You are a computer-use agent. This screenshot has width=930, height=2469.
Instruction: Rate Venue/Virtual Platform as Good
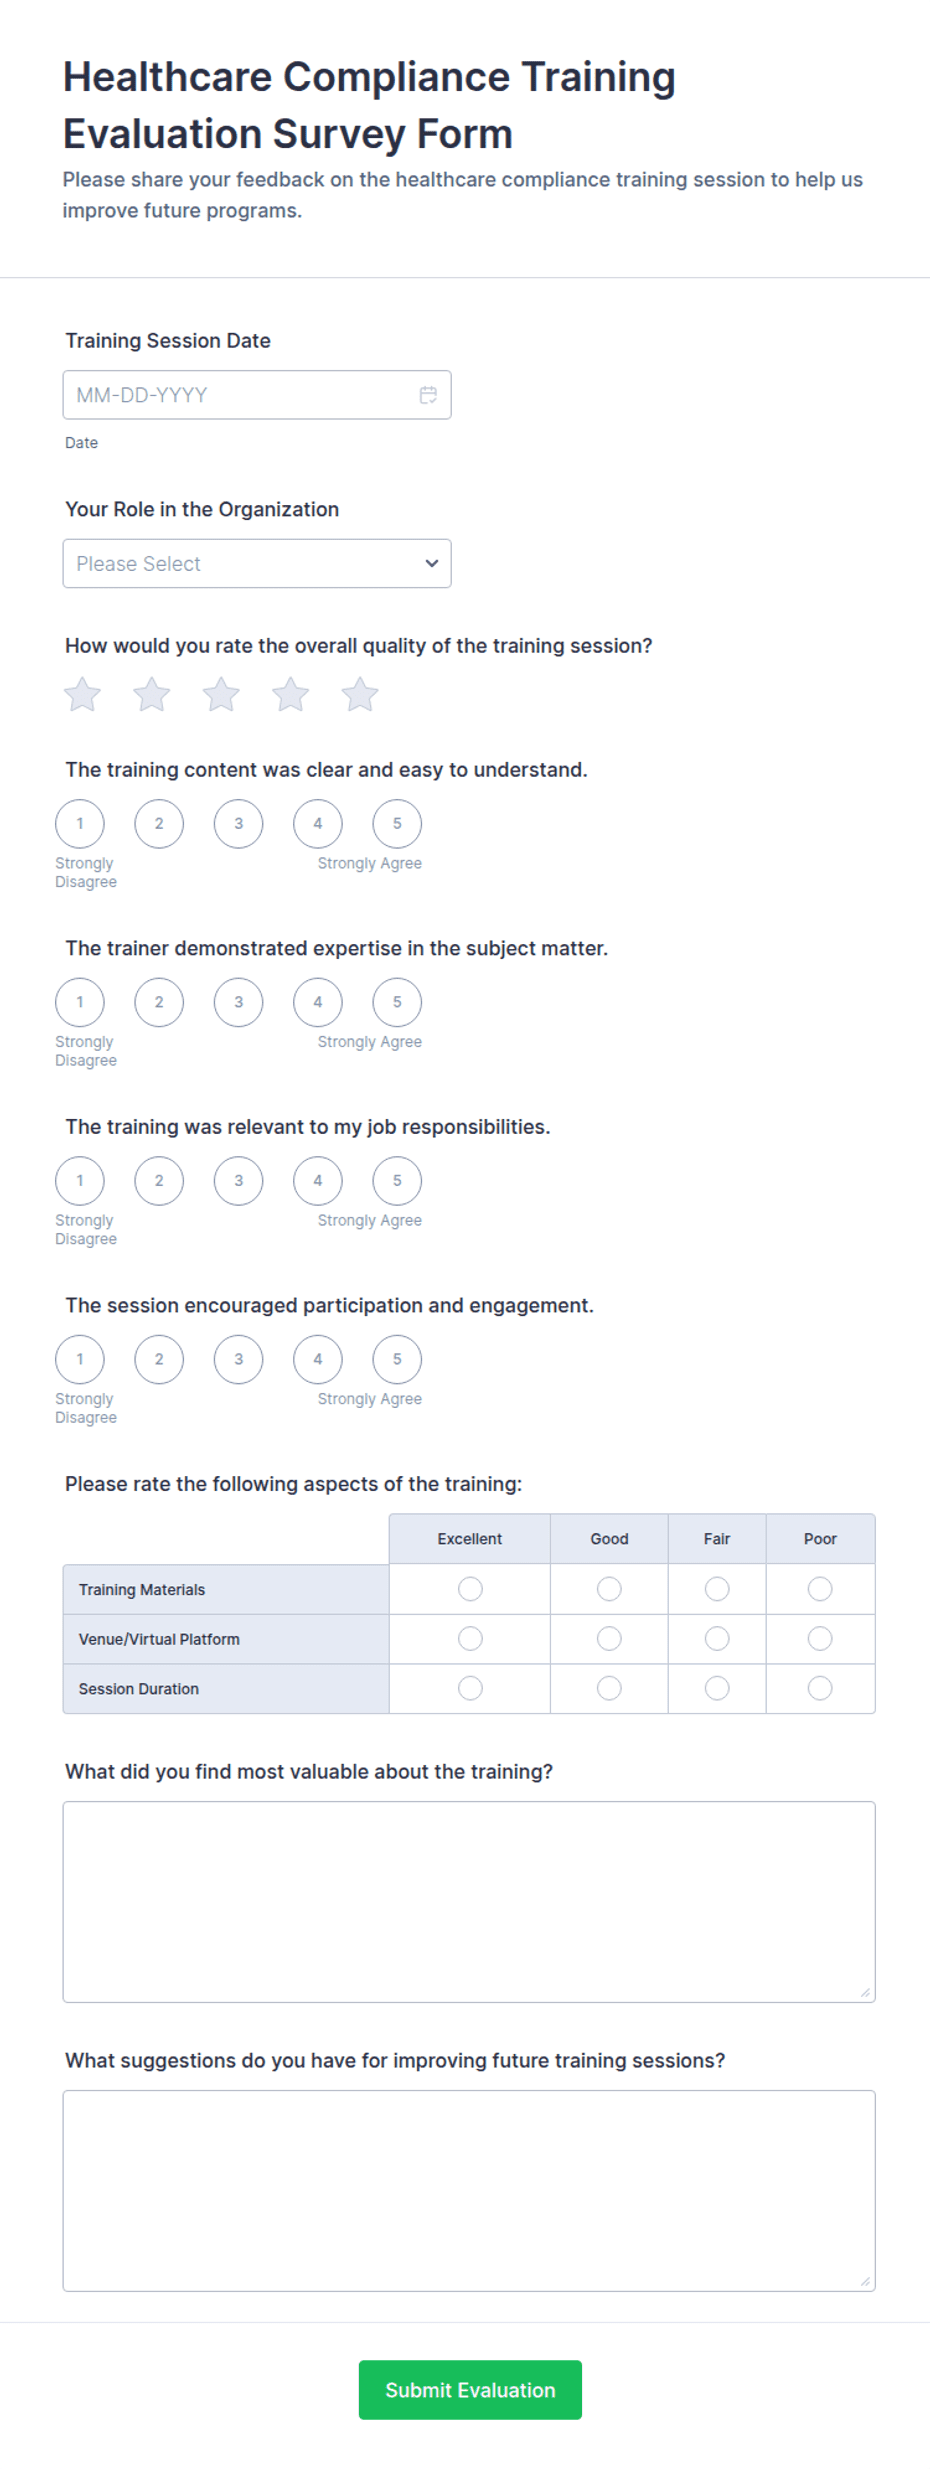click(x=609, y=1638)
